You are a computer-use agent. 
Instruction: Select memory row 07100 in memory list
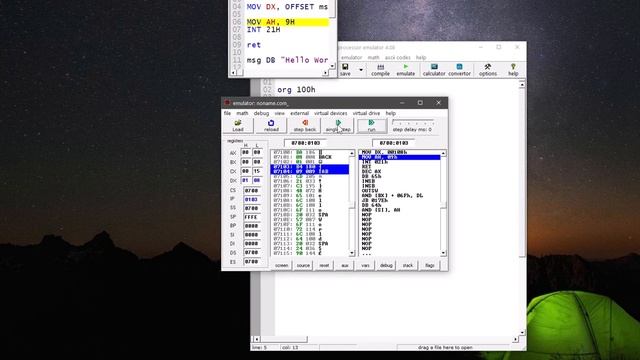pos(310,152)
